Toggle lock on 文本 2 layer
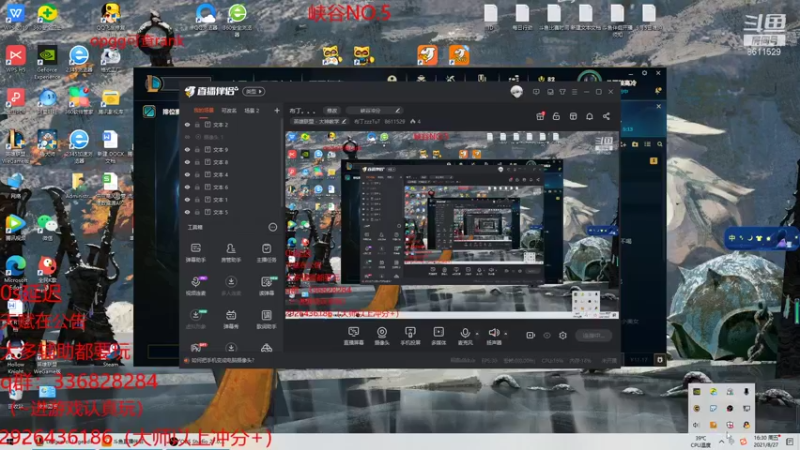 pyautogui.click(x=197, y=124)
